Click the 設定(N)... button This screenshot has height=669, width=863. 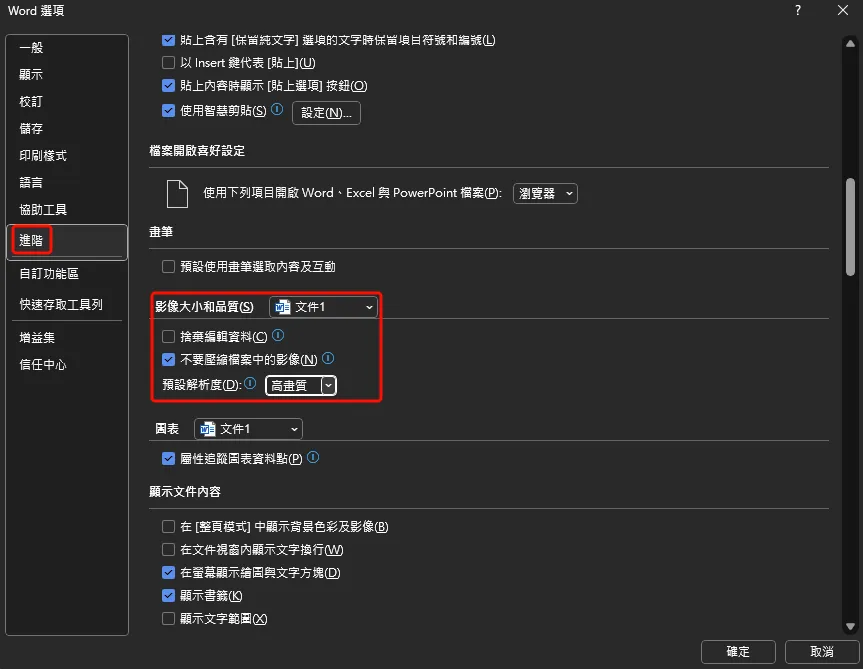[x=326, y=113]
